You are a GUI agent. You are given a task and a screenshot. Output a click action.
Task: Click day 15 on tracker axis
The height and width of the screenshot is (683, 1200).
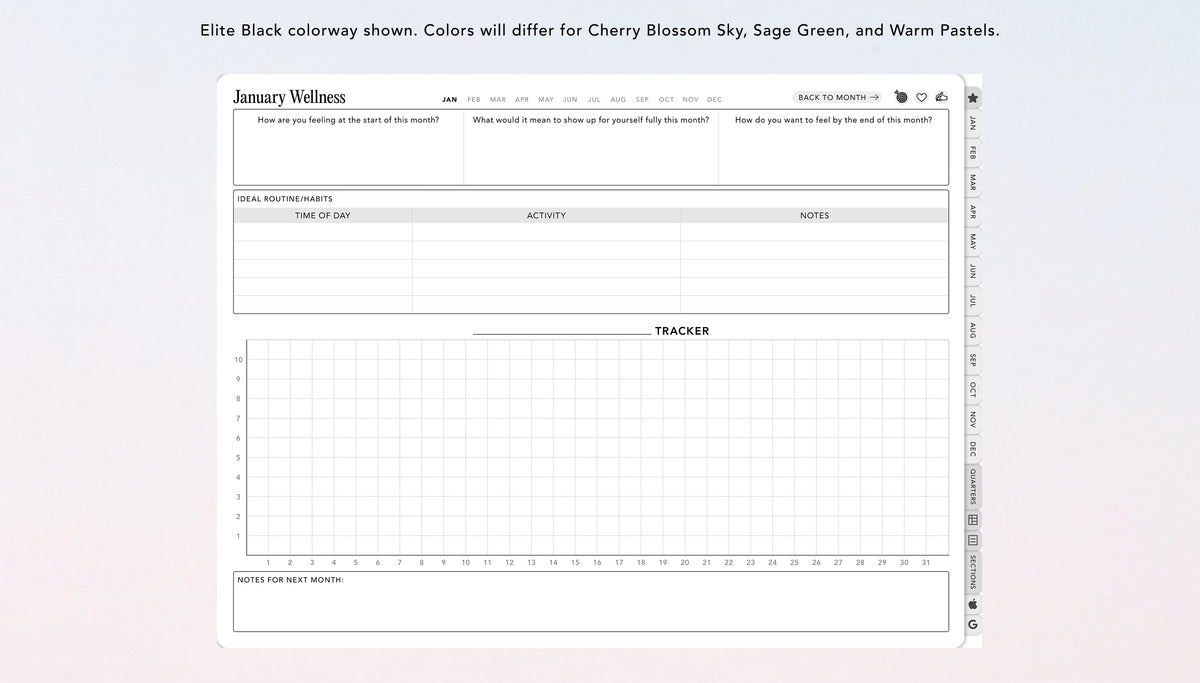pyautogui.click(x=575, y=563)
